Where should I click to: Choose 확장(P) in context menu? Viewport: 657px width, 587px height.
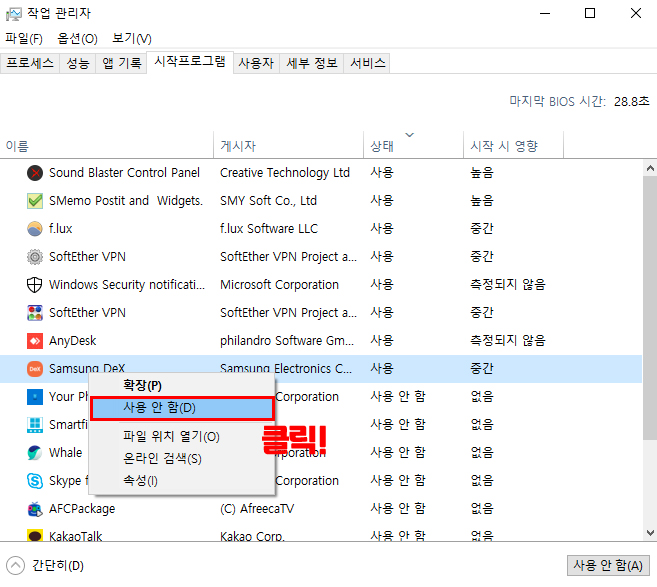(182, 385)
